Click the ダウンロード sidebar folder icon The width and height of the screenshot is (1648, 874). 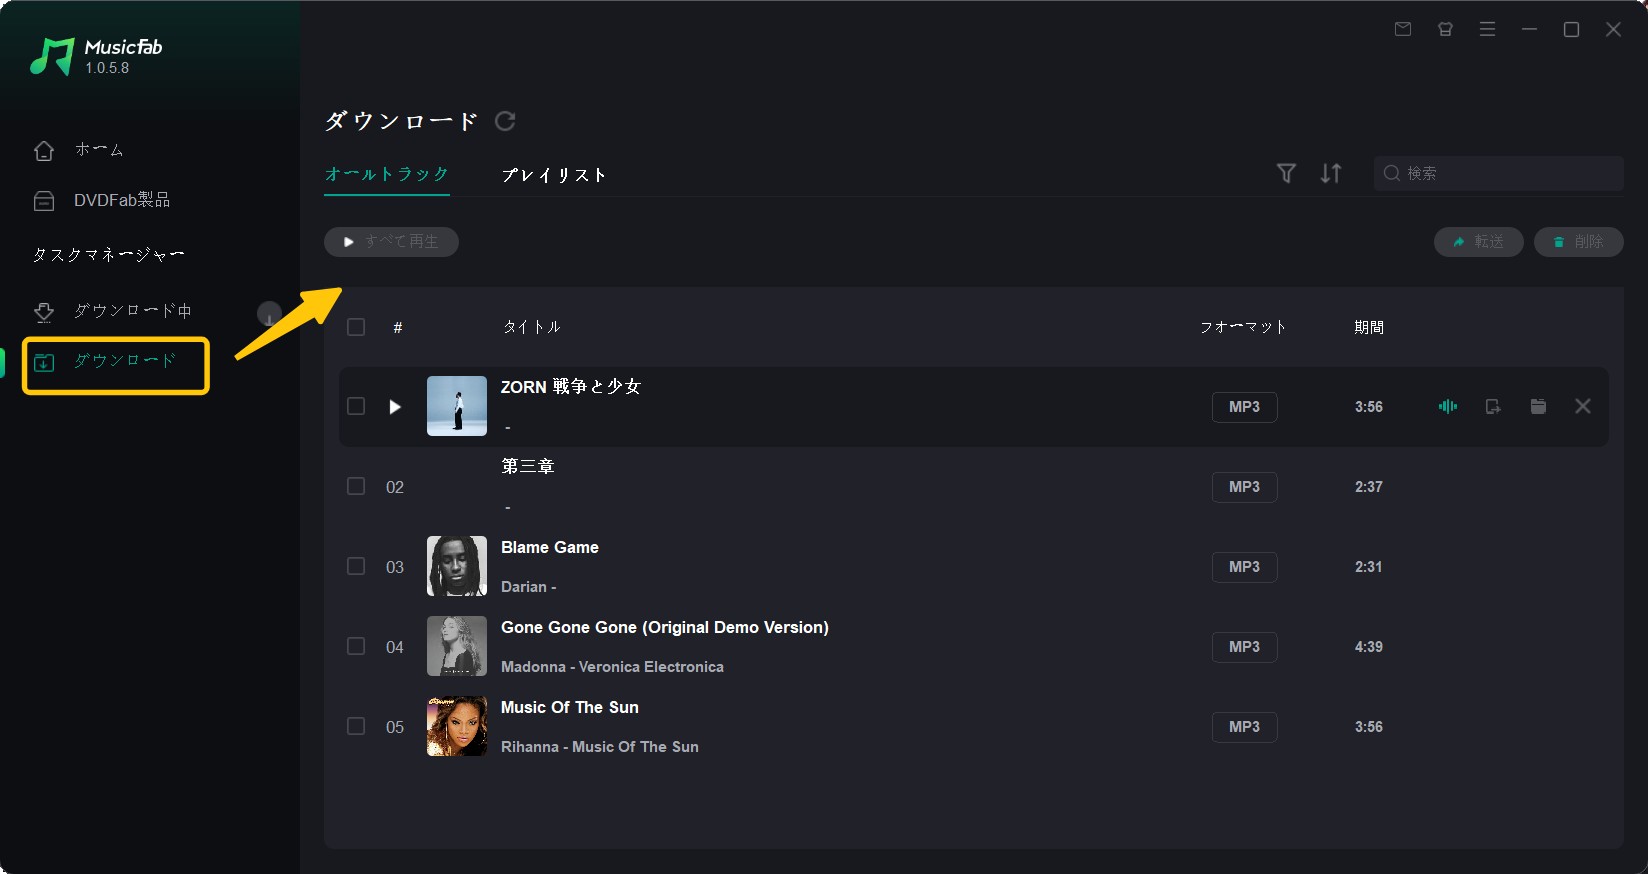[x=44, y=362]
